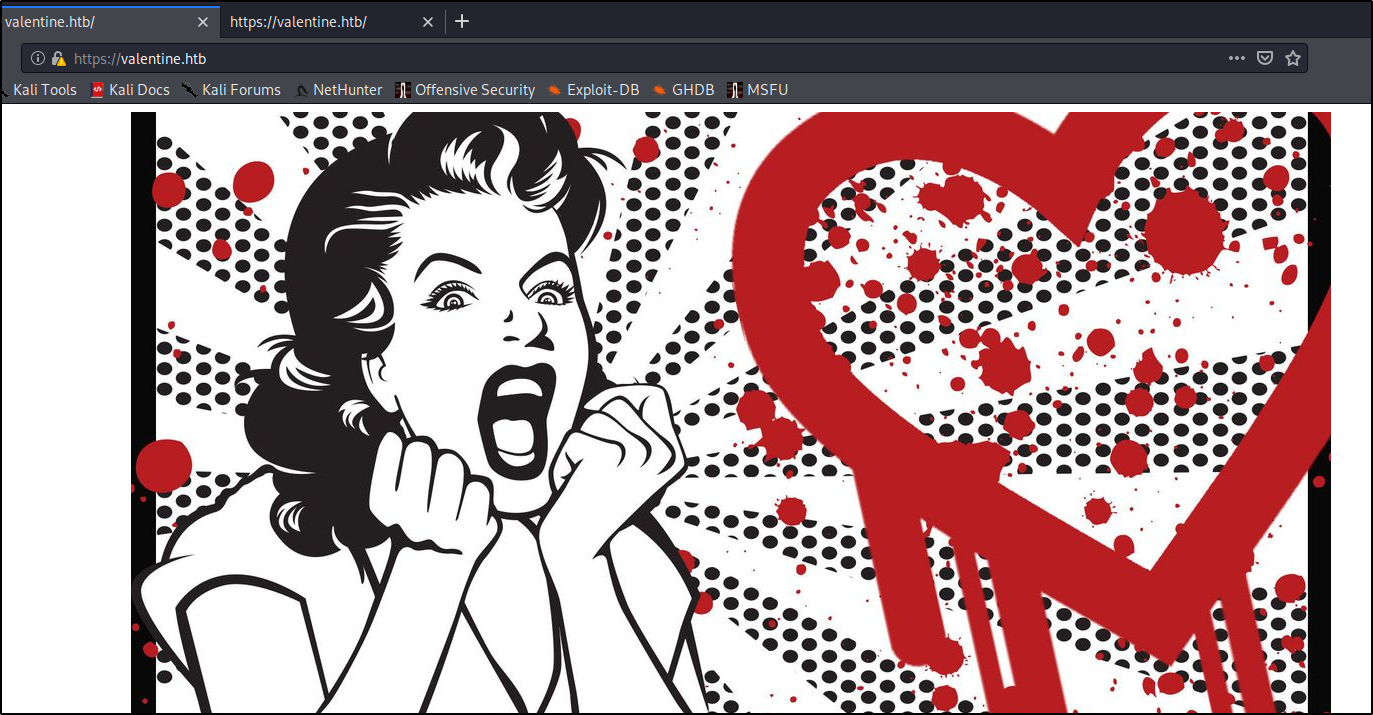
Task: Click the Kali Forums favicon
Action: (190, 90)
